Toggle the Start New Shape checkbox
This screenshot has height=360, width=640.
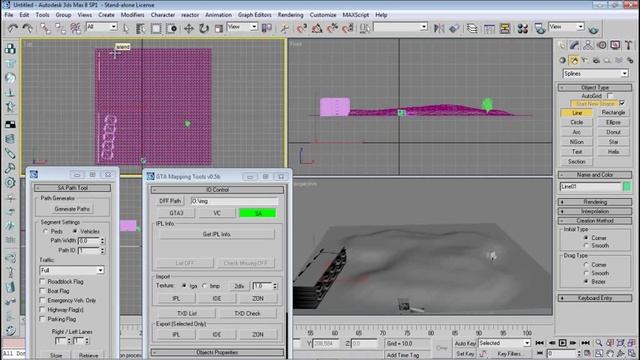click(x=622, y=103)
